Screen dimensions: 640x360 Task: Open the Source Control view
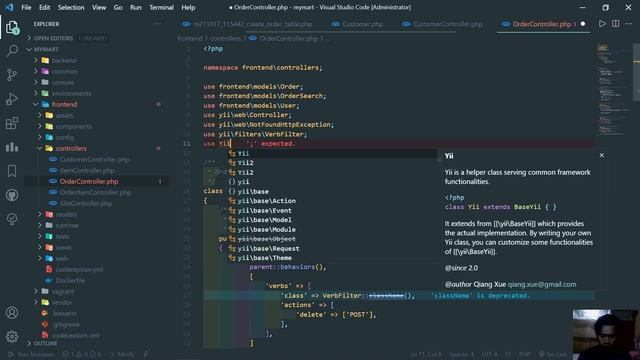[x=12, y=75]
